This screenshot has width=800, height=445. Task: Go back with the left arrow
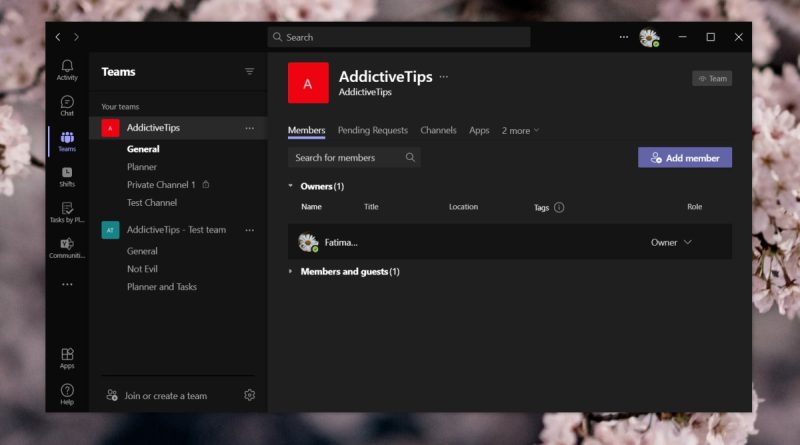pos(58,37)
